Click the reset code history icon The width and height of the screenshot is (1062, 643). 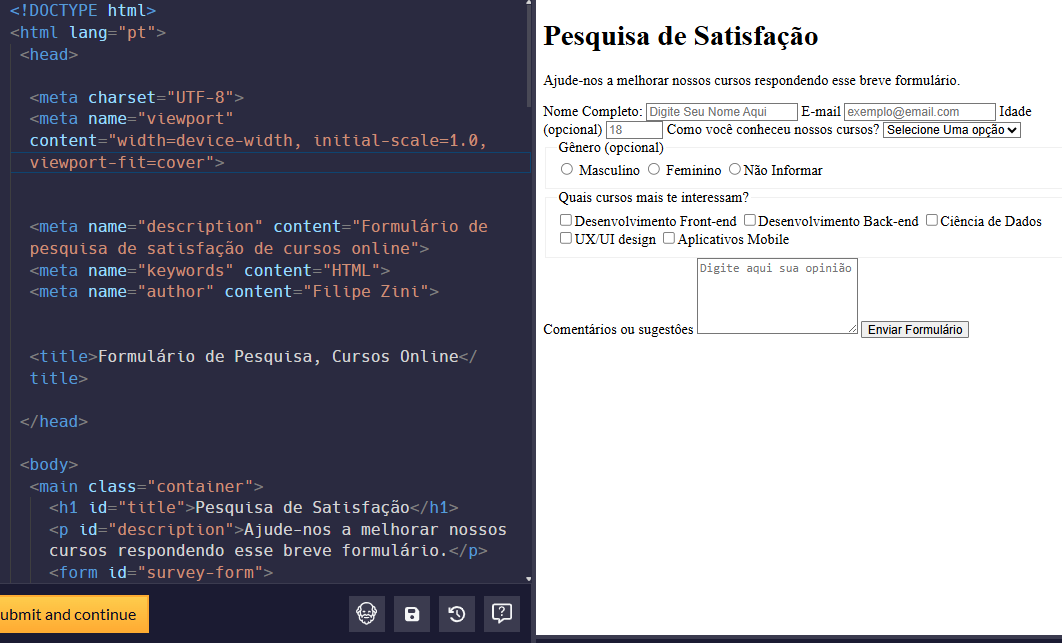pyautogui.click(x=456, y=614)
